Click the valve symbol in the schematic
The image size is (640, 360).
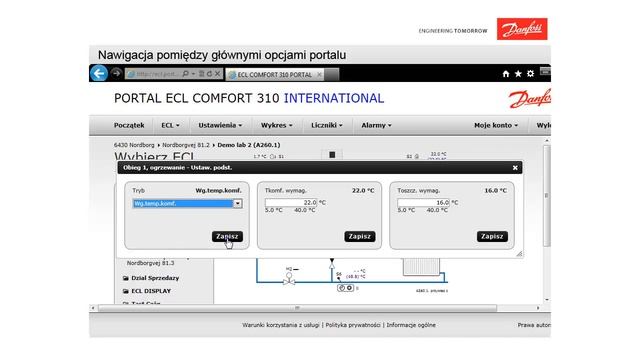coord(289,279)
